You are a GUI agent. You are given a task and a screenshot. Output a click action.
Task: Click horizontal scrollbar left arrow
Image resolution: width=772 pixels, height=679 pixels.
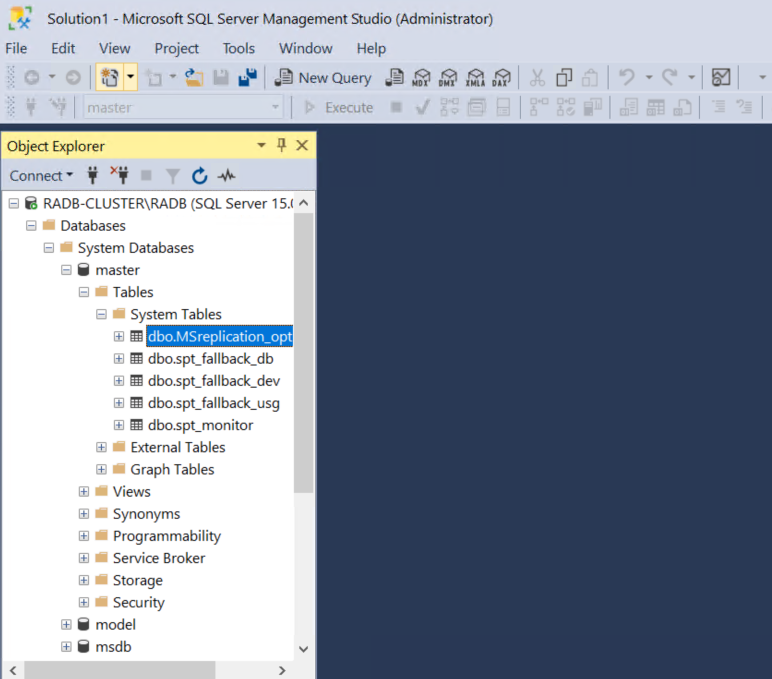click(13, 670)
